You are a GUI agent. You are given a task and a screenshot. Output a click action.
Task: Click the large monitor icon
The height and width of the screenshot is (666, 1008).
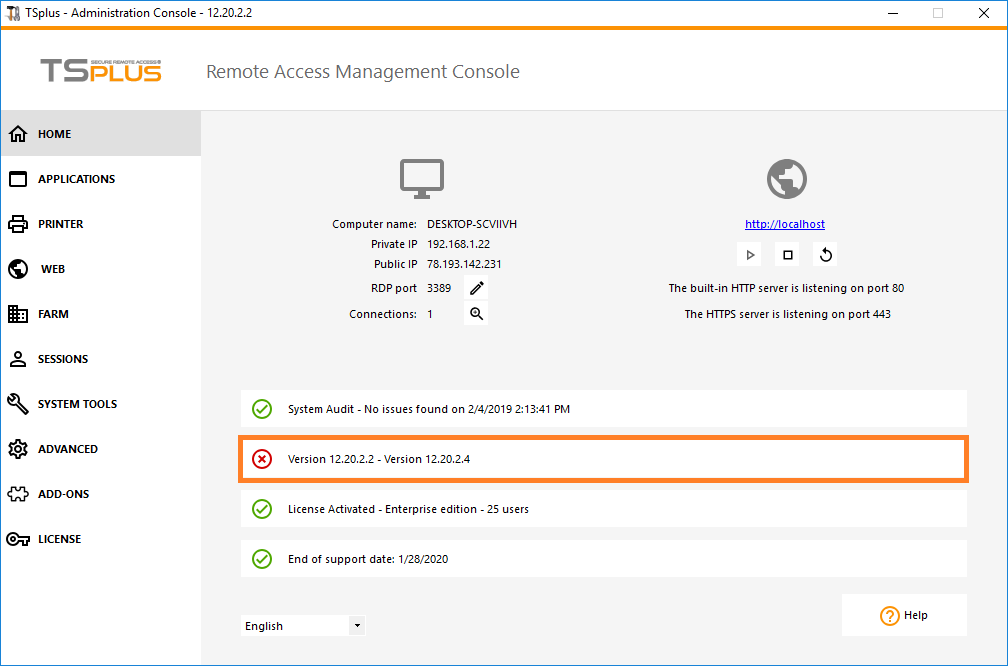[x=422, y=179]
